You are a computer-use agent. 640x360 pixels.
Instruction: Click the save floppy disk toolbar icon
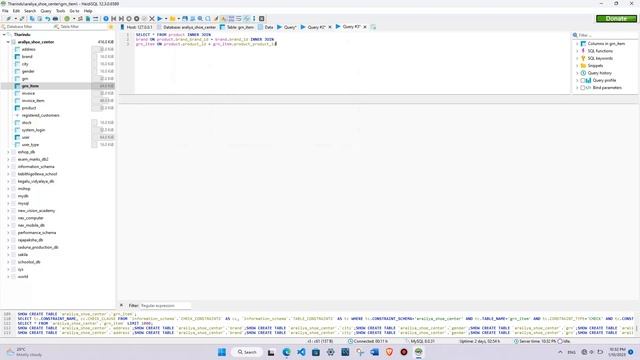coord(185,19)
